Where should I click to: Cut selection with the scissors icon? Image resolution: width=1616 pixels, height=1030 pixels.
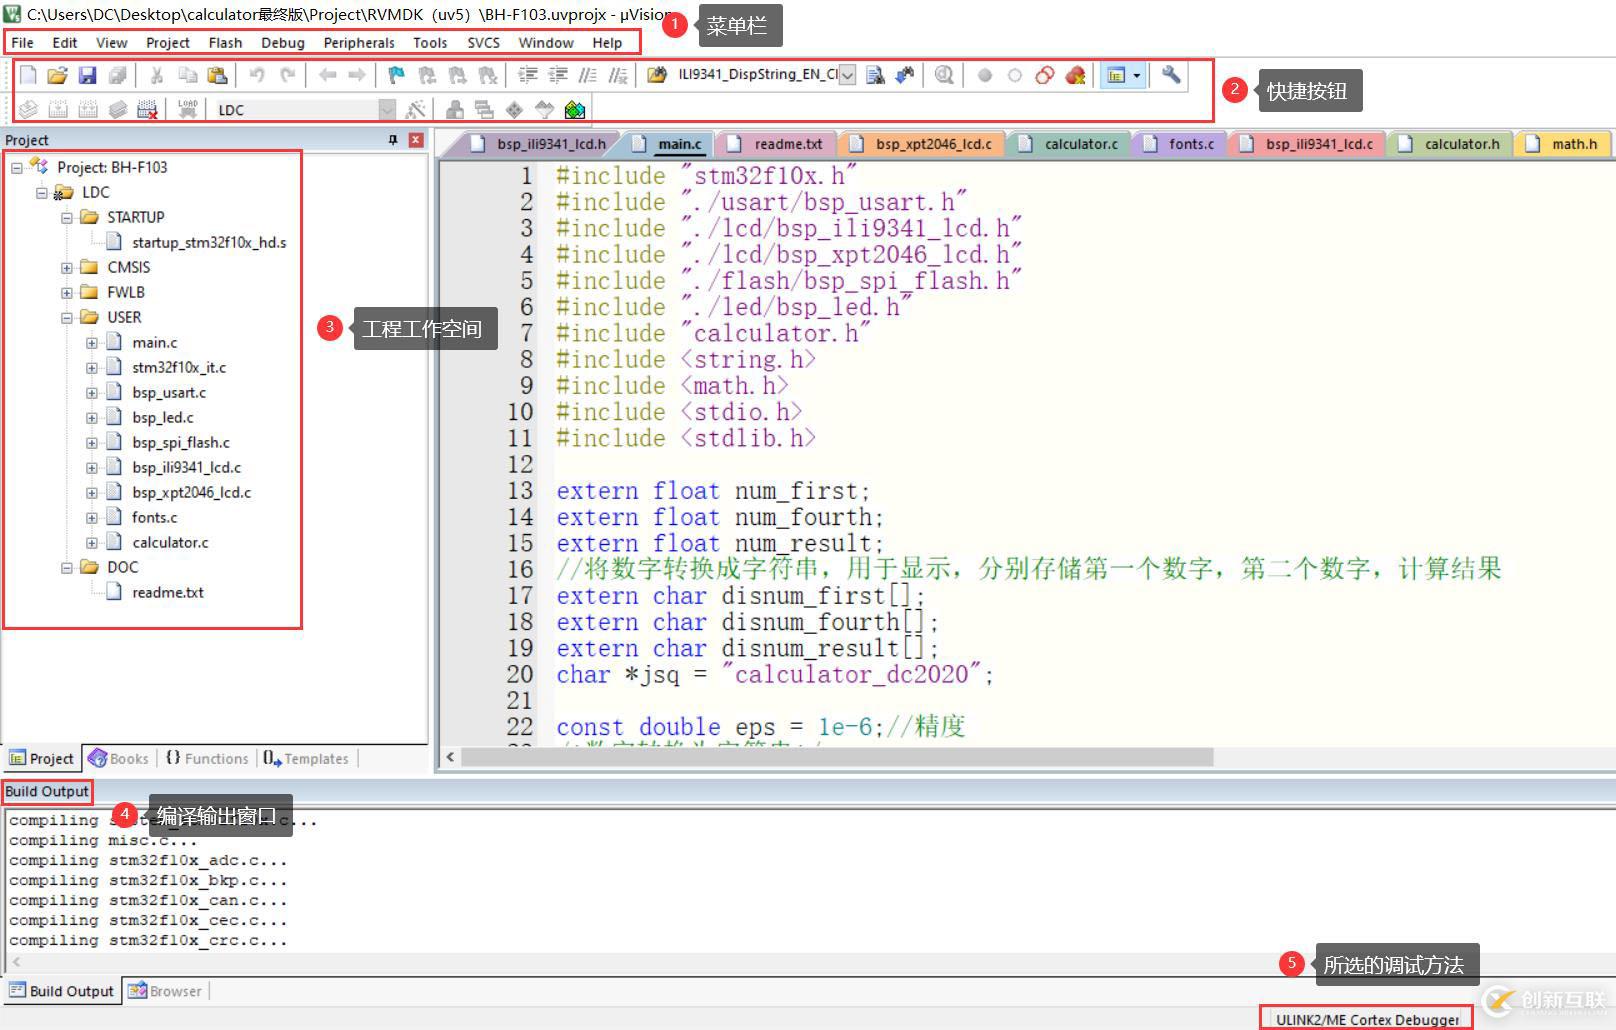click(157, 75)
